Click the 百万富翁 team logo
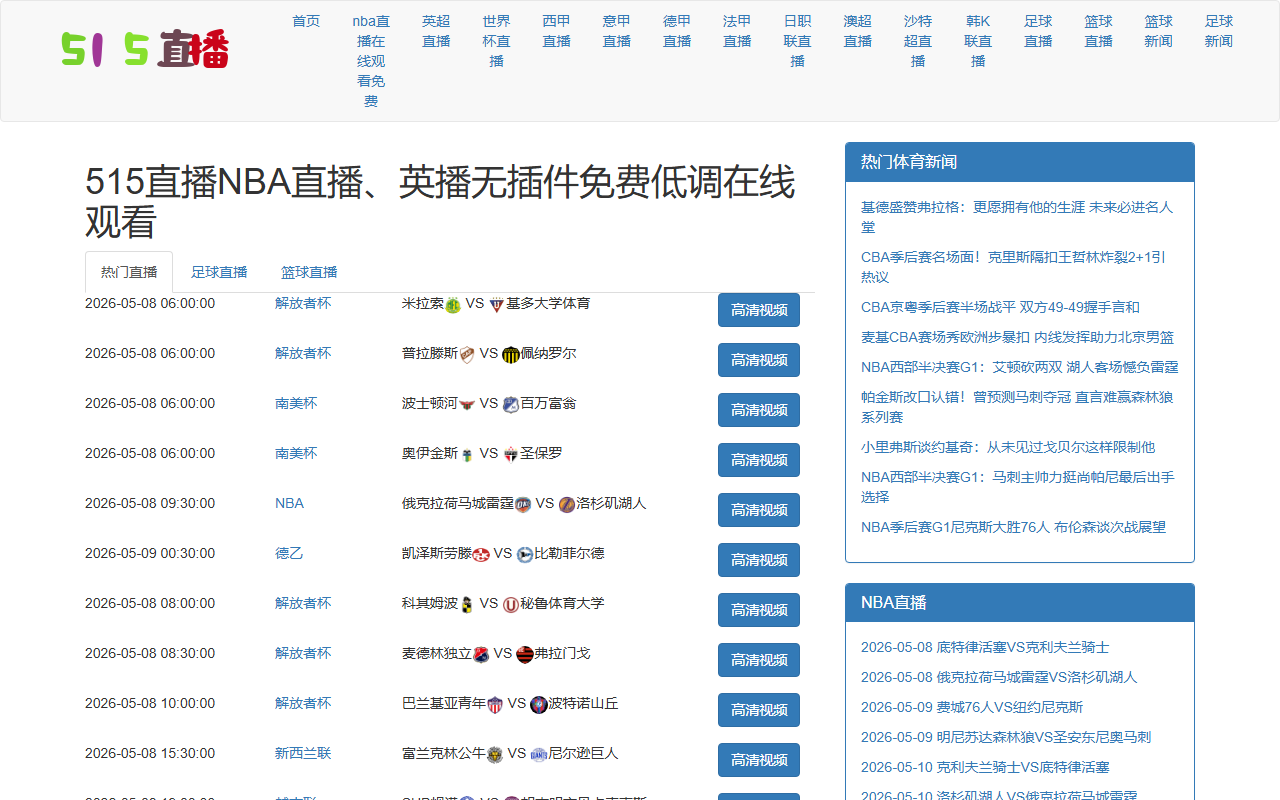The height and width of the screenshot is (800, 1280). [x=511, y=405]
